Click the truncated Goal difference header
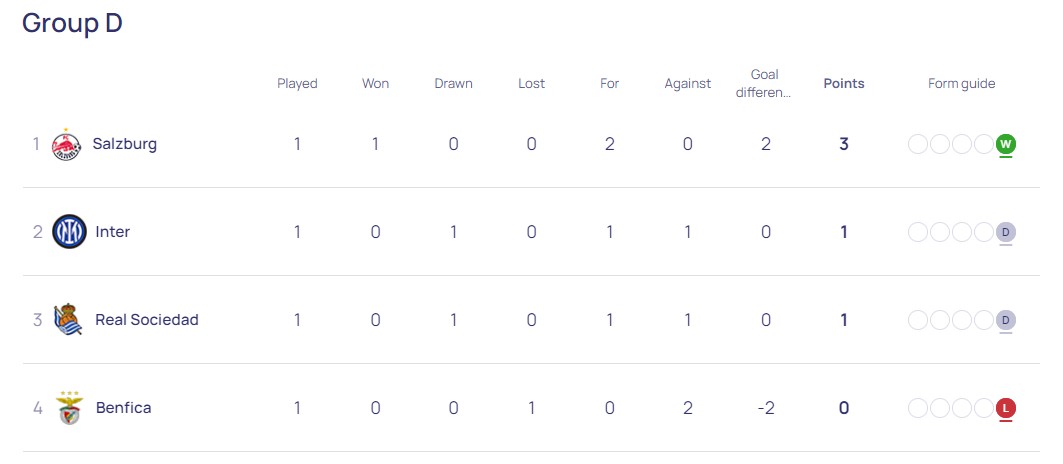Viewport: 1063px width, 464px height. tap(765, 83)
